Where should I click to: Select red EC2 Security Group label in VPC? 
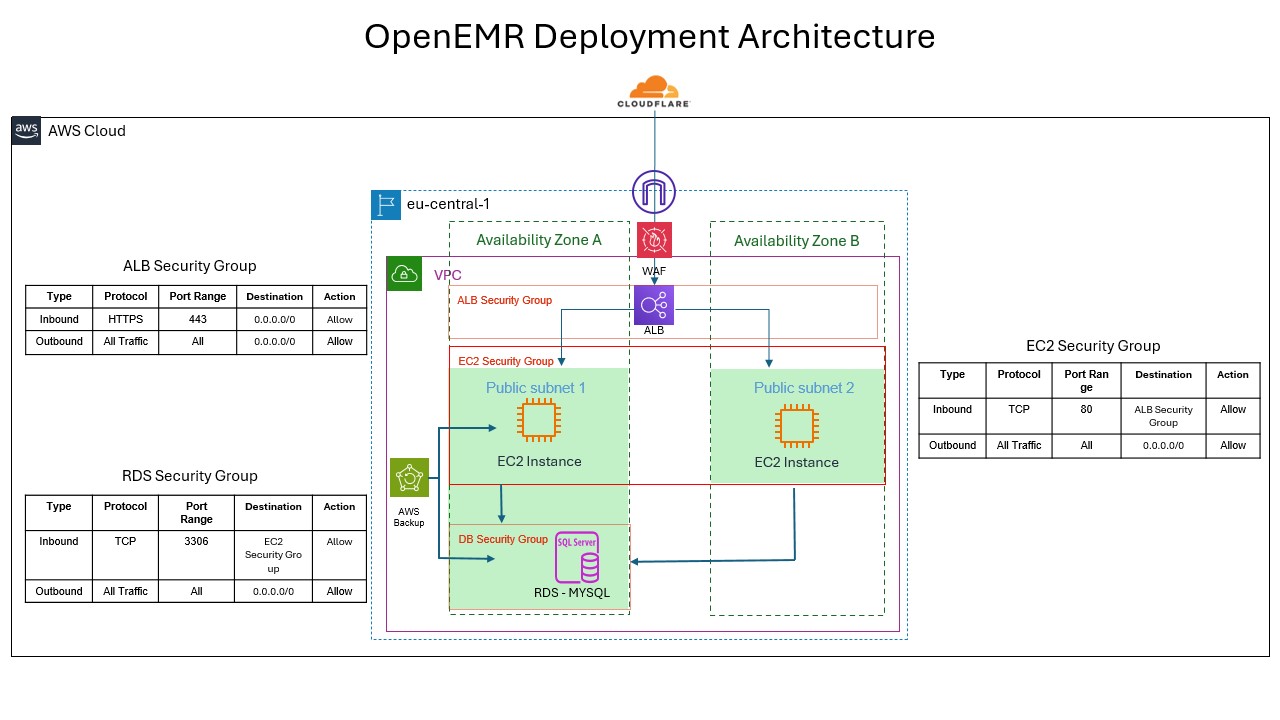click(x=505, y=361)
